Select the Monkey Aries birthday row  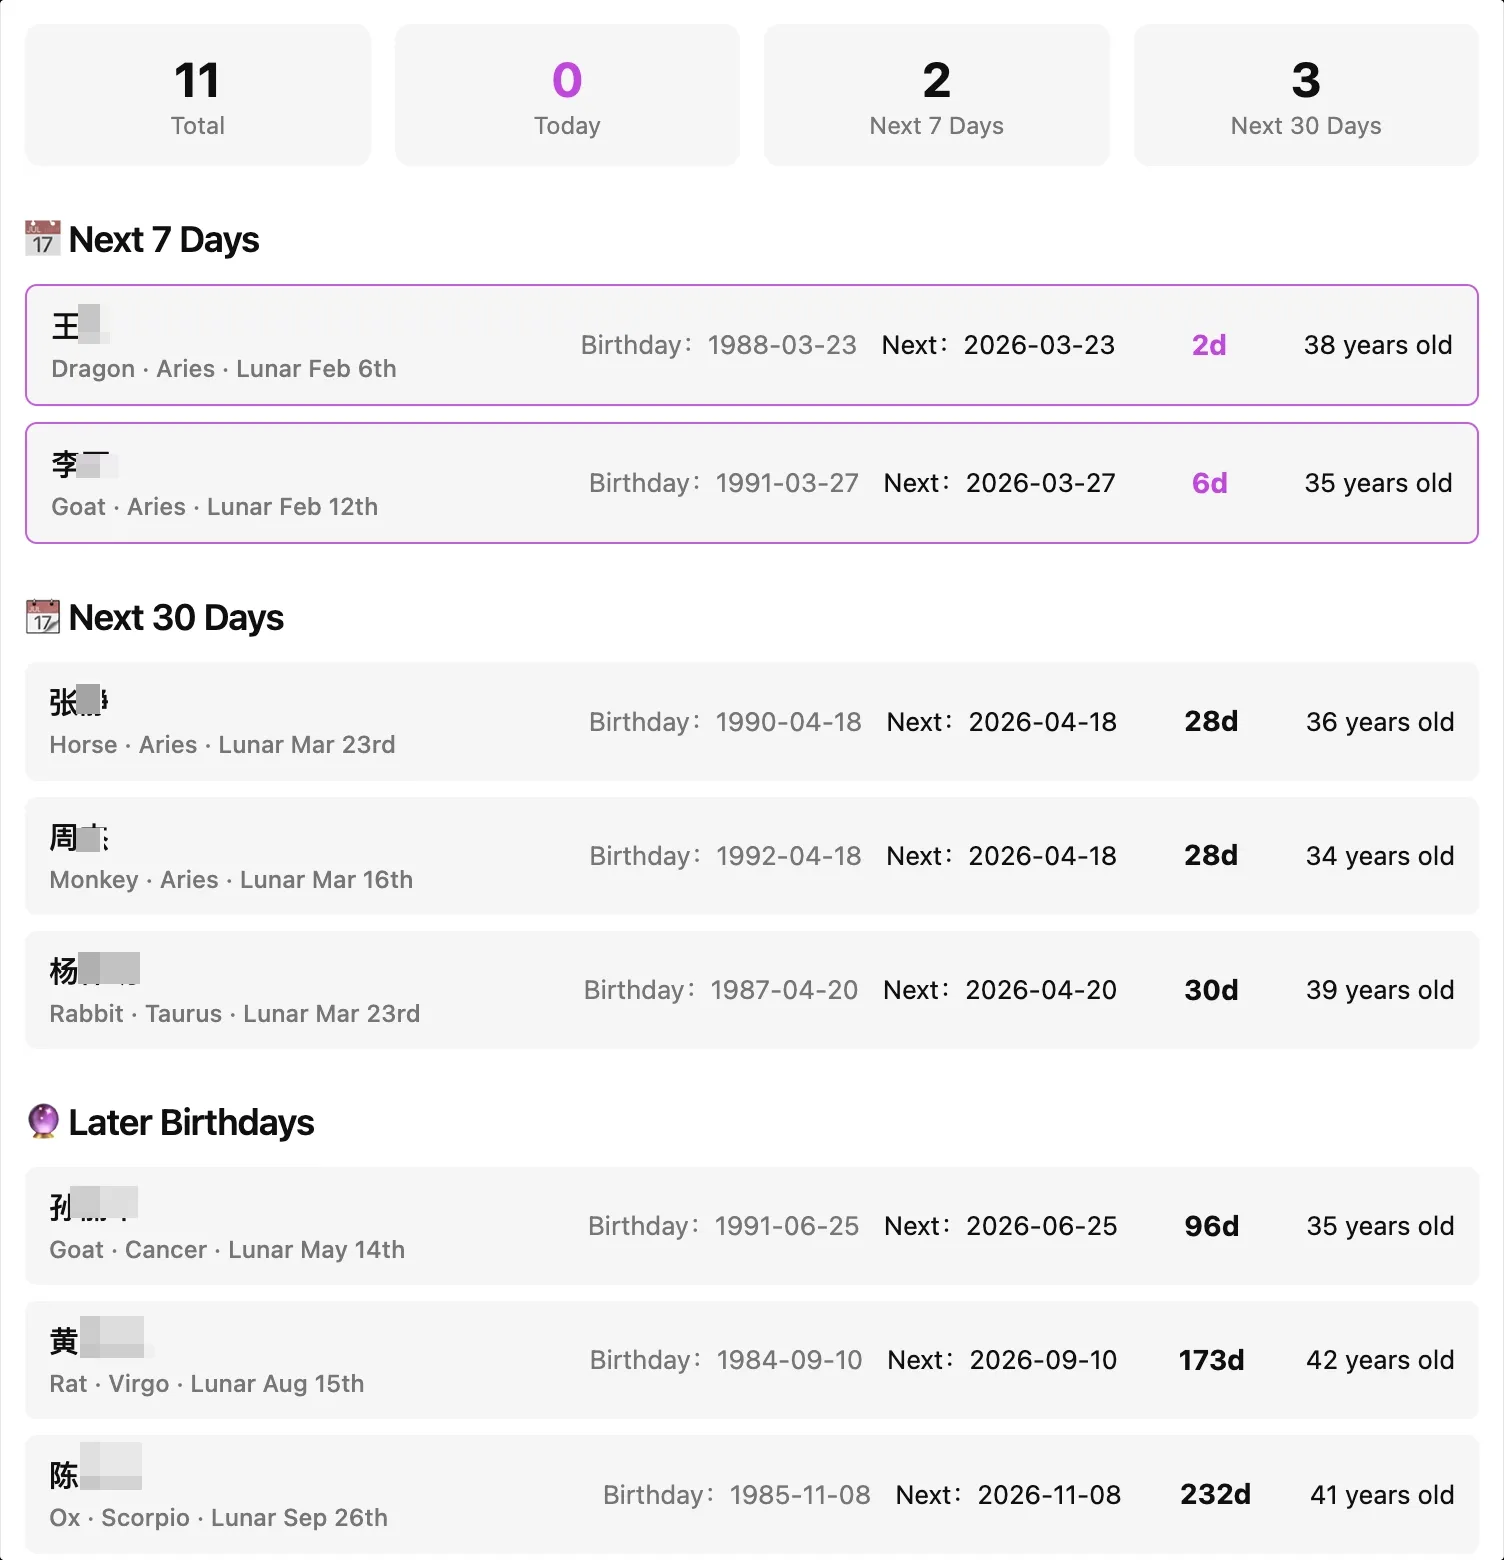(752, 855)
